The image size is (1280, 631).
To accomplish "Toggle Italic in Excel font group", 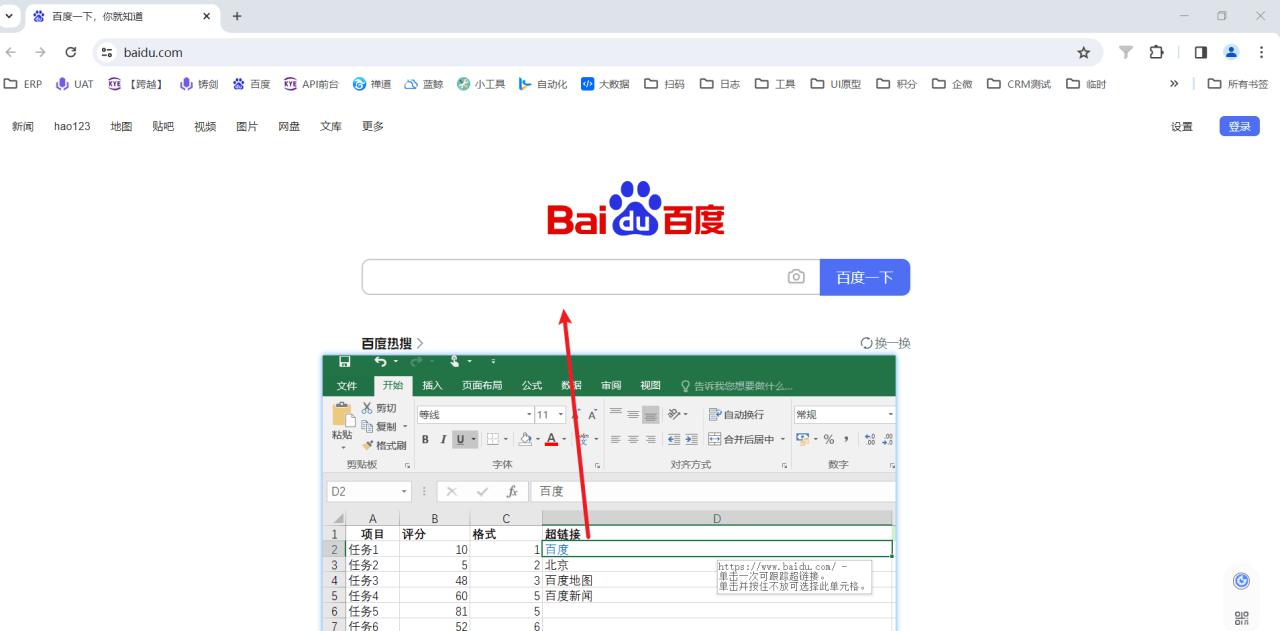I will pyautogui.click(x=443, y=439).
